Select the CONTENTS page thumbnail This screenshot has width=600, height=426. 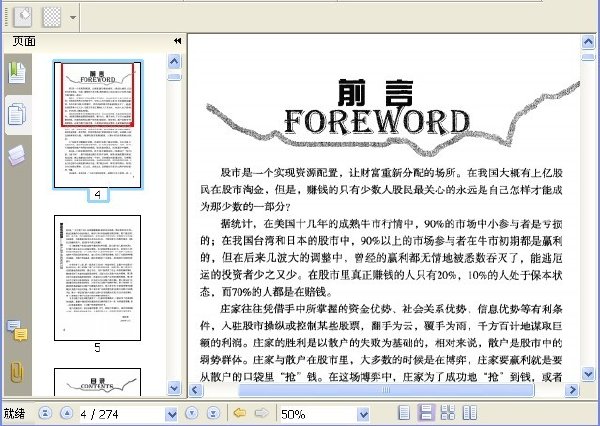[98, 382]
